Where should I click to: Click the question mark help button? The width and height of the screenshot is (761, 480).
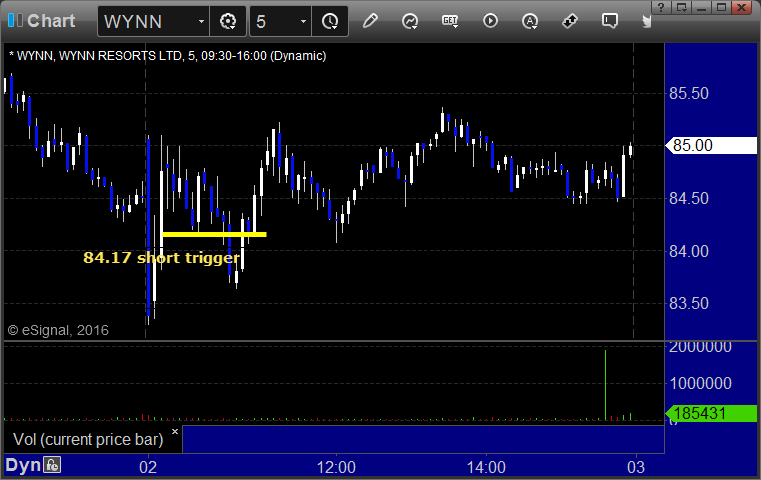click(x=661, y=7)
